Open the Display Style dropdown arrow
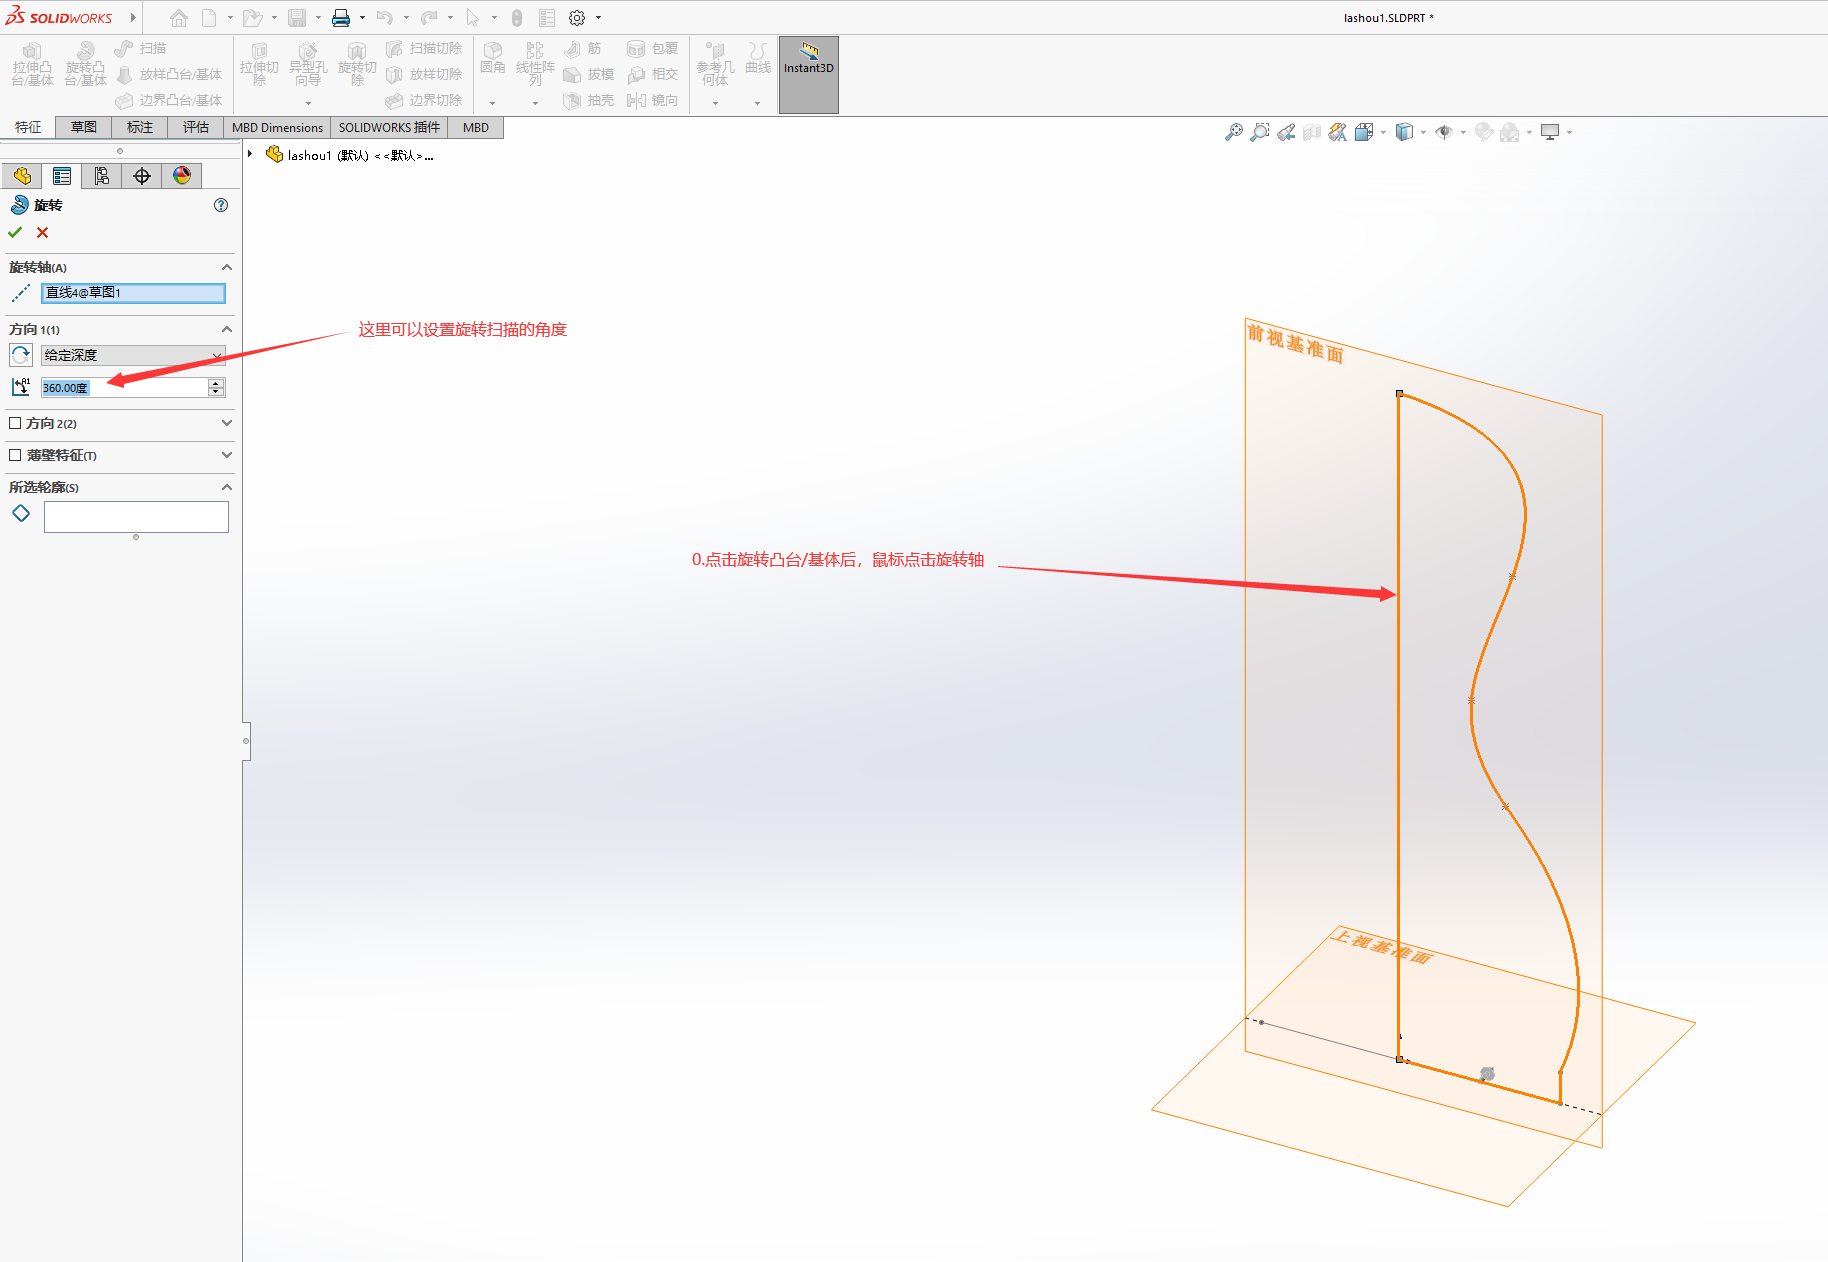Viewport: 1828px width, 1262px height. (x=1423, y=132)
